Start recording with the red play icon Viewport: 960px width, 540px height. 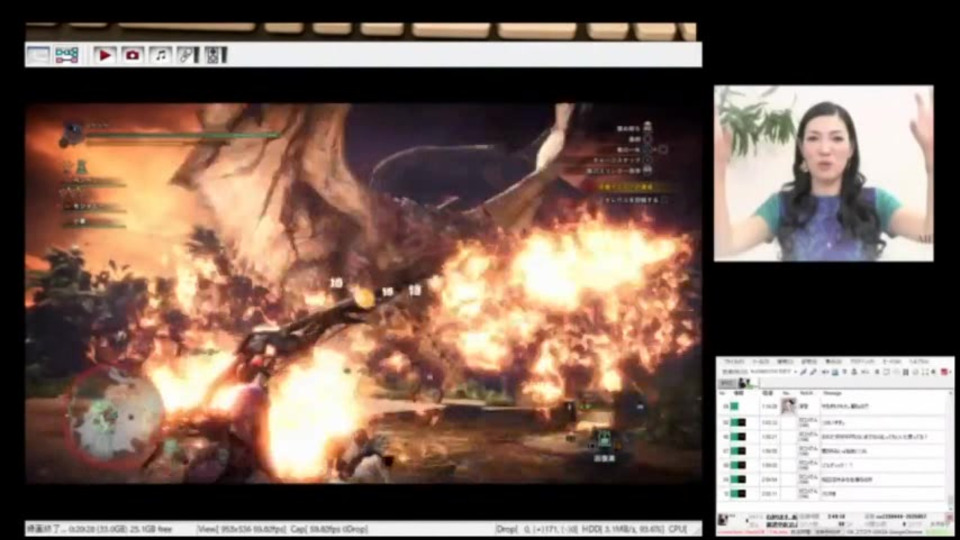(x=105, y=55)
